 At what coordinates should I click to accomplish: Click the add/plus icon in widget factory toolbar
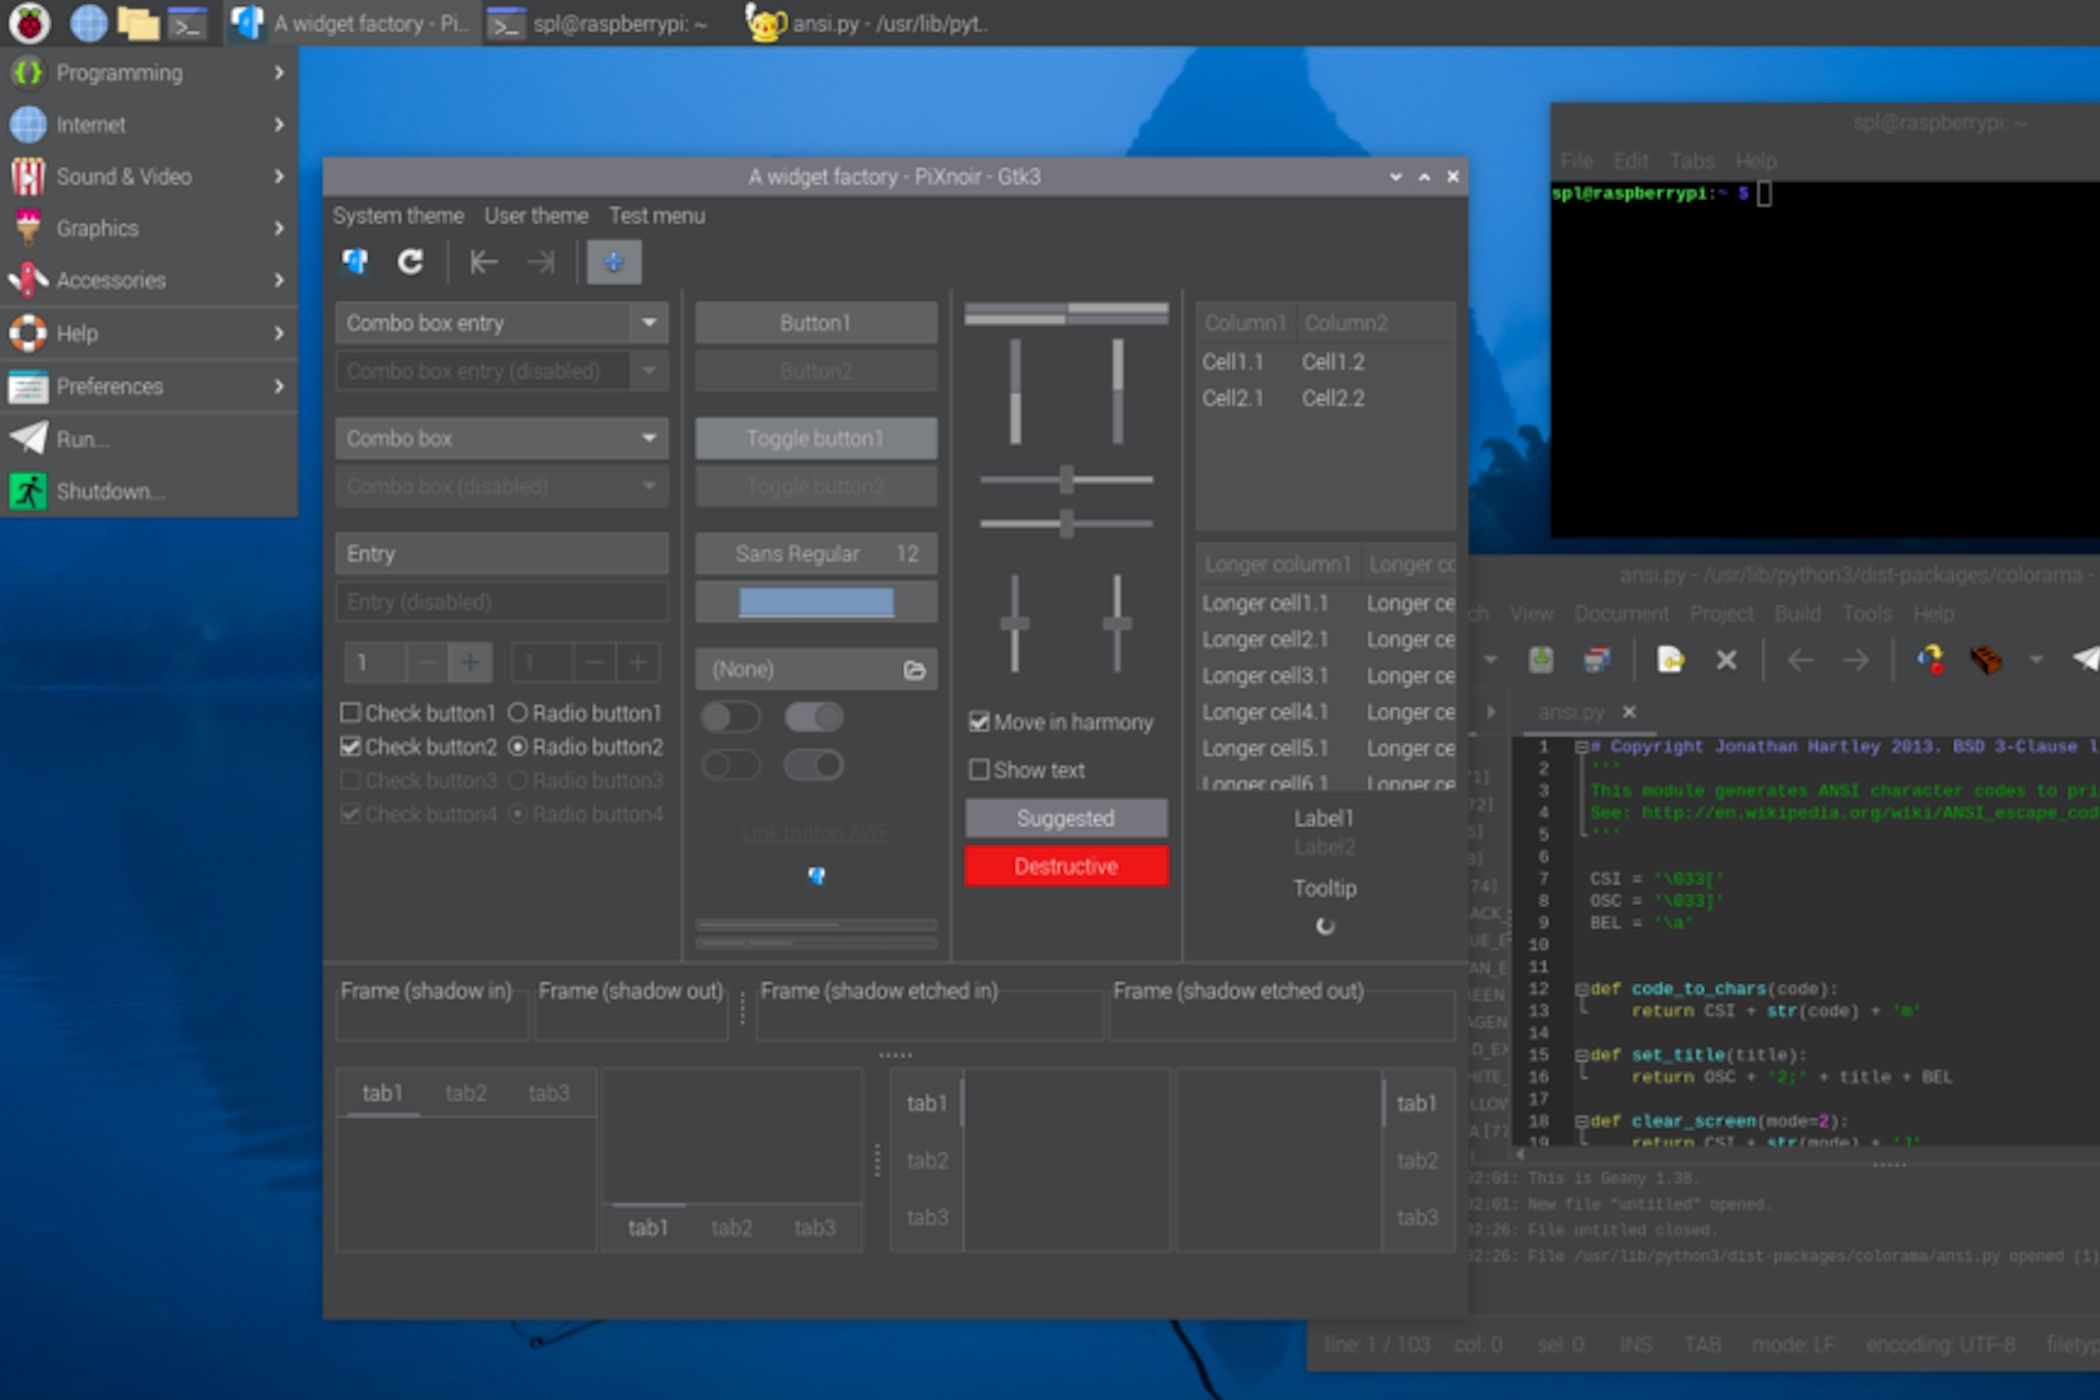click(611, 261)
